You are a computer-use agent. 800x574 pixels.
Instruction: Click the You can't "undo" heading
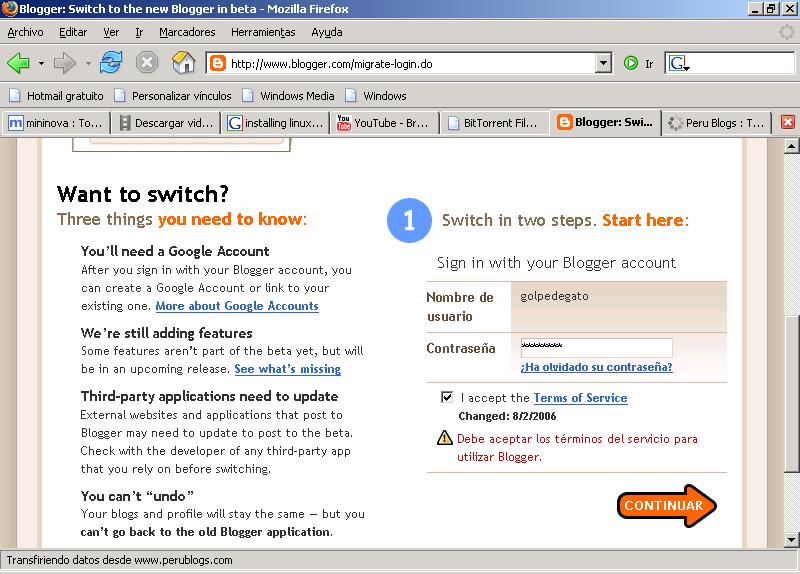pyautogui.click(x=137, y=496)
